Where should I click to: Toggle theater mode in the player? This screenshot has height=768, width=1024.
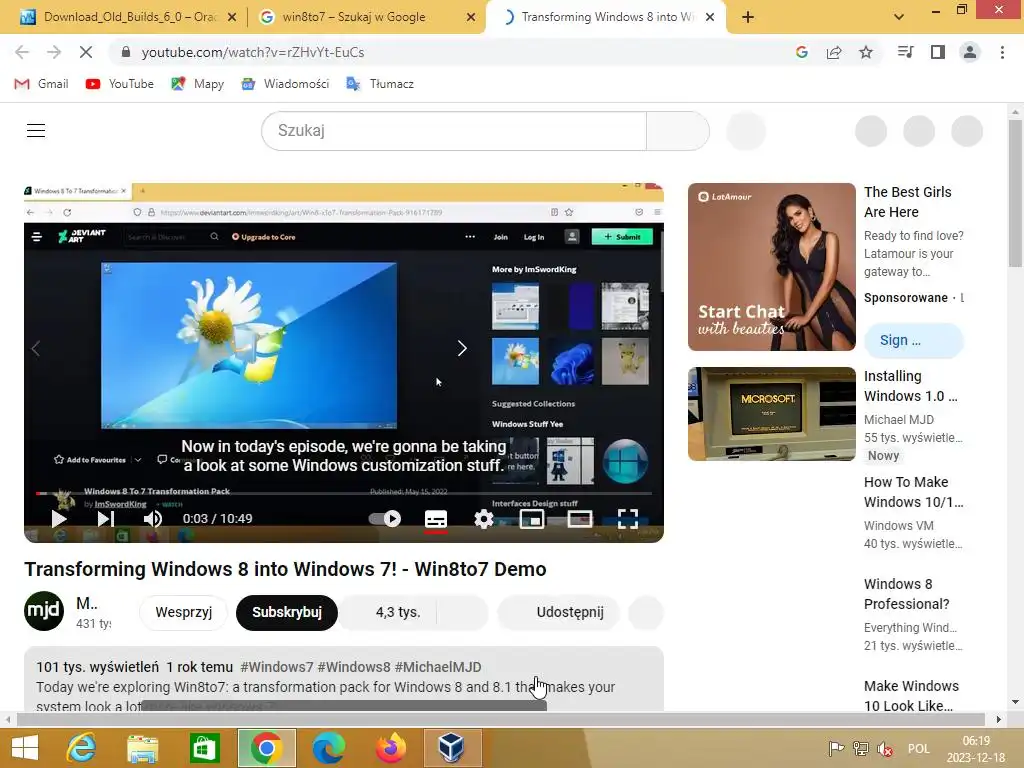pyautogui.click(x=580, y=519)
